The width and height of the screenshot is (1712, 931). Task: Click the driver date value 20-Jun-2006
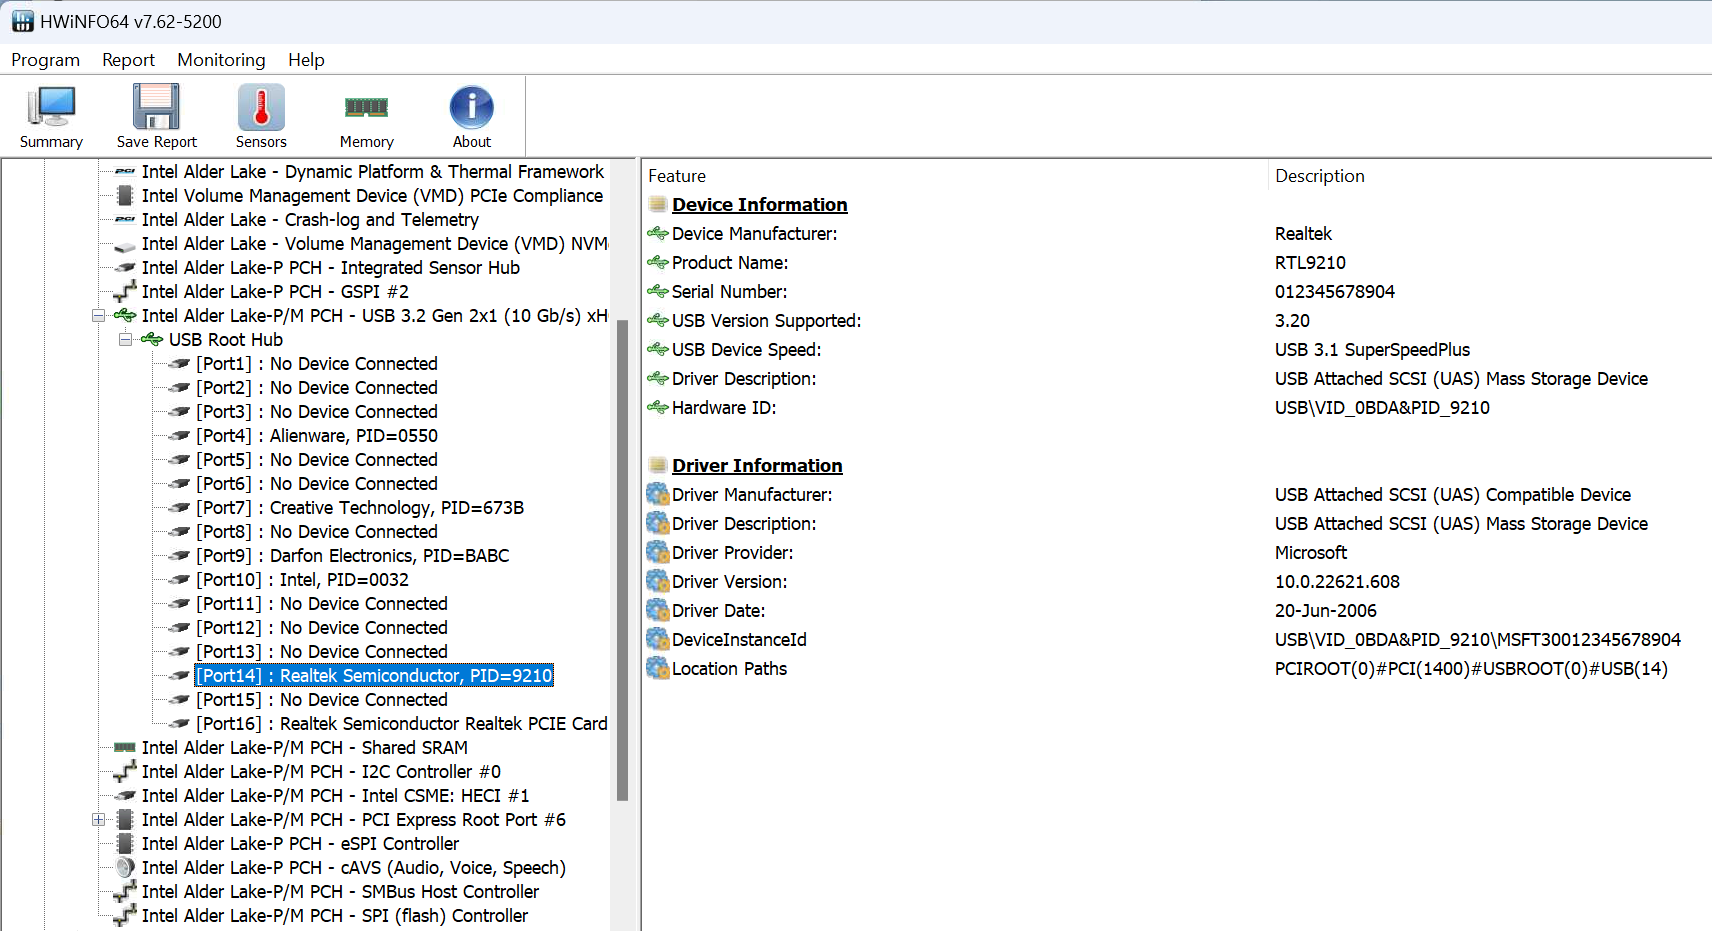point(1326,611)
